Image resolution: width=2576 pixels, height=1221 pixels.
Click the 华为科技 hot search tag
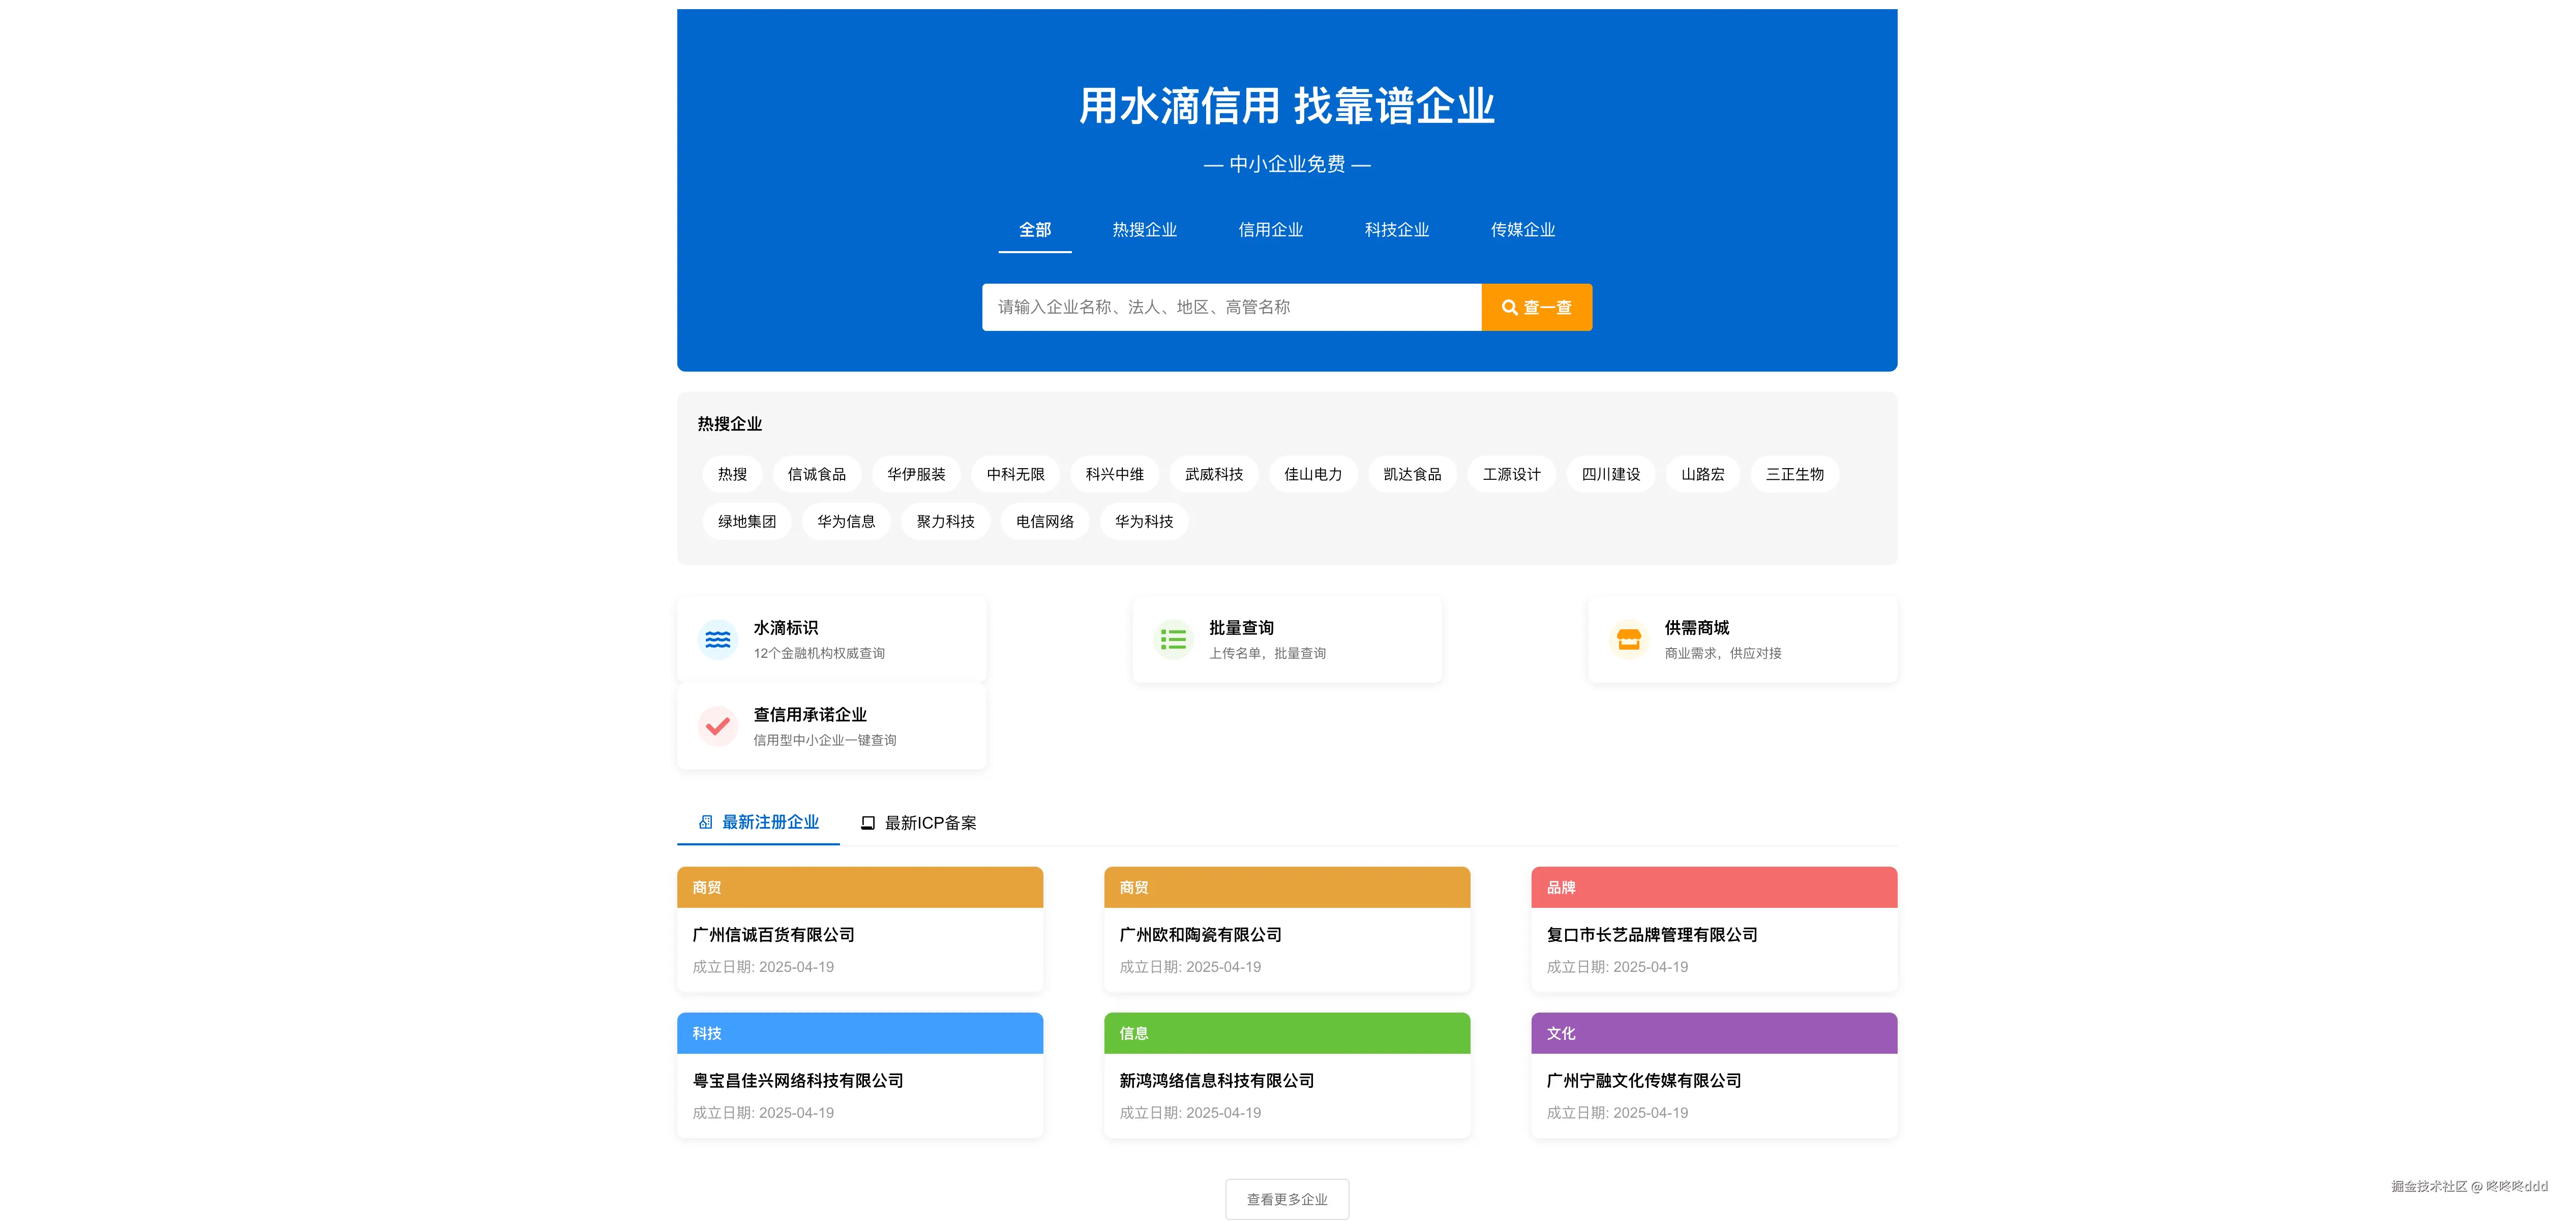click(1144, 522)
